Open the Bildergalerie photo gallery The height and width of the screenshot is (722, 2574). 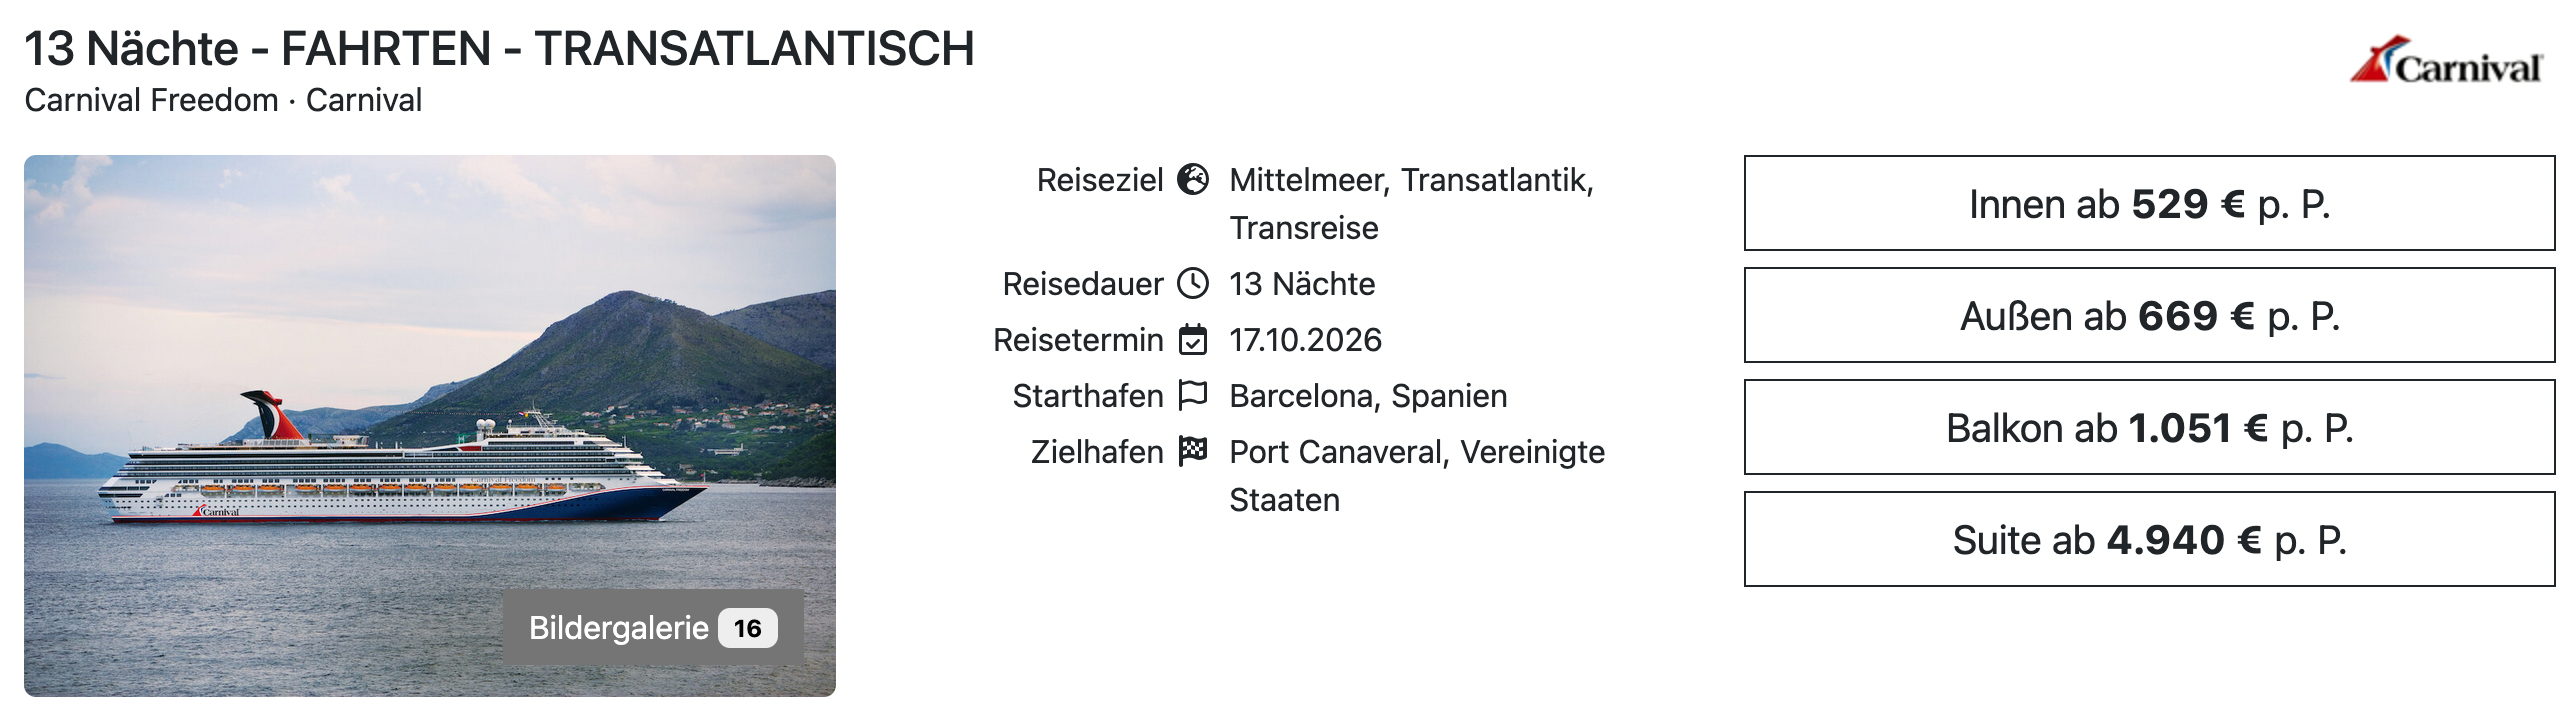click(x=619, y=628)
